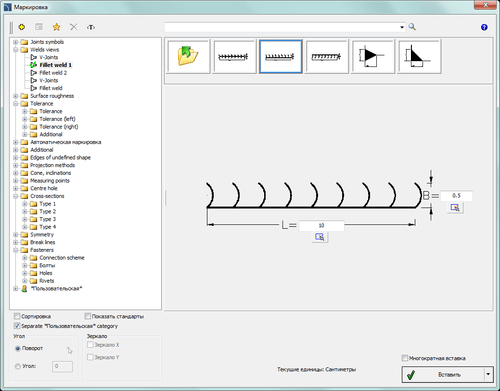Select the Поворот radio button

18,348
